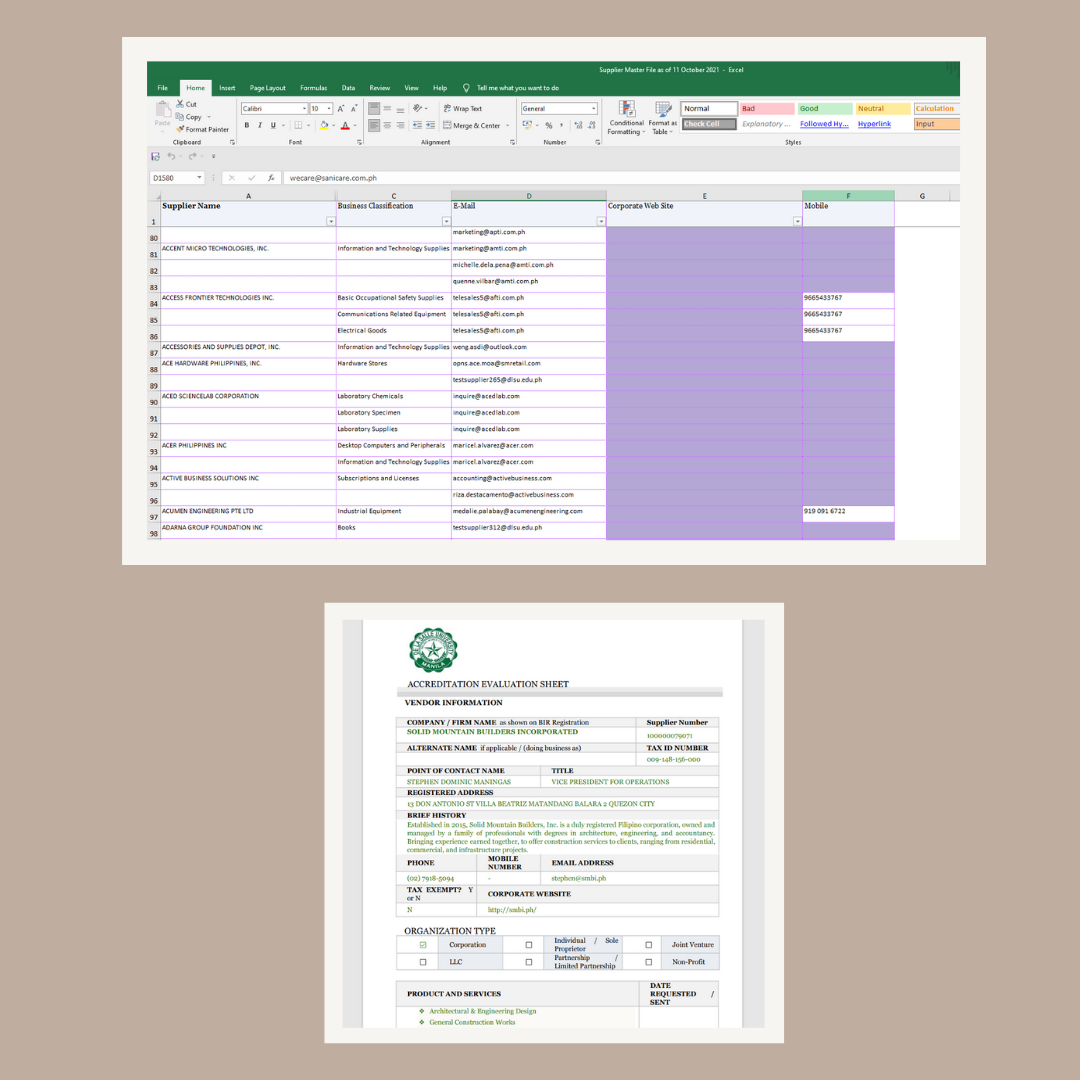Screen dimensions: 1080x1080
Task: Click the Bottom Align icon
Action: [400, 108]
